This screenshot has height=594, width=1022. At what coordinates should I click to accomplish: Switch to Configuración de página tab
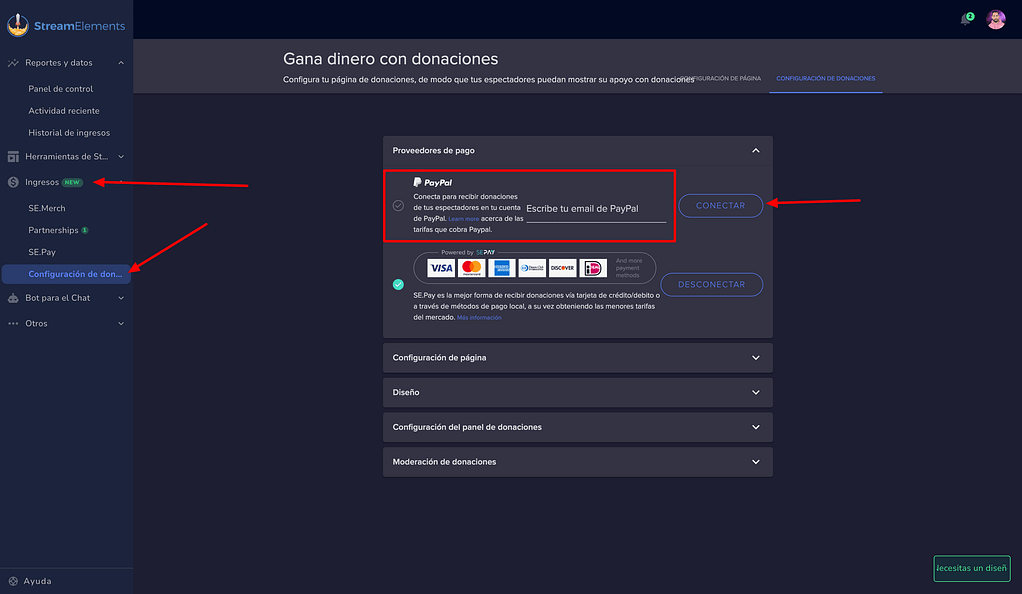[721, 78]
